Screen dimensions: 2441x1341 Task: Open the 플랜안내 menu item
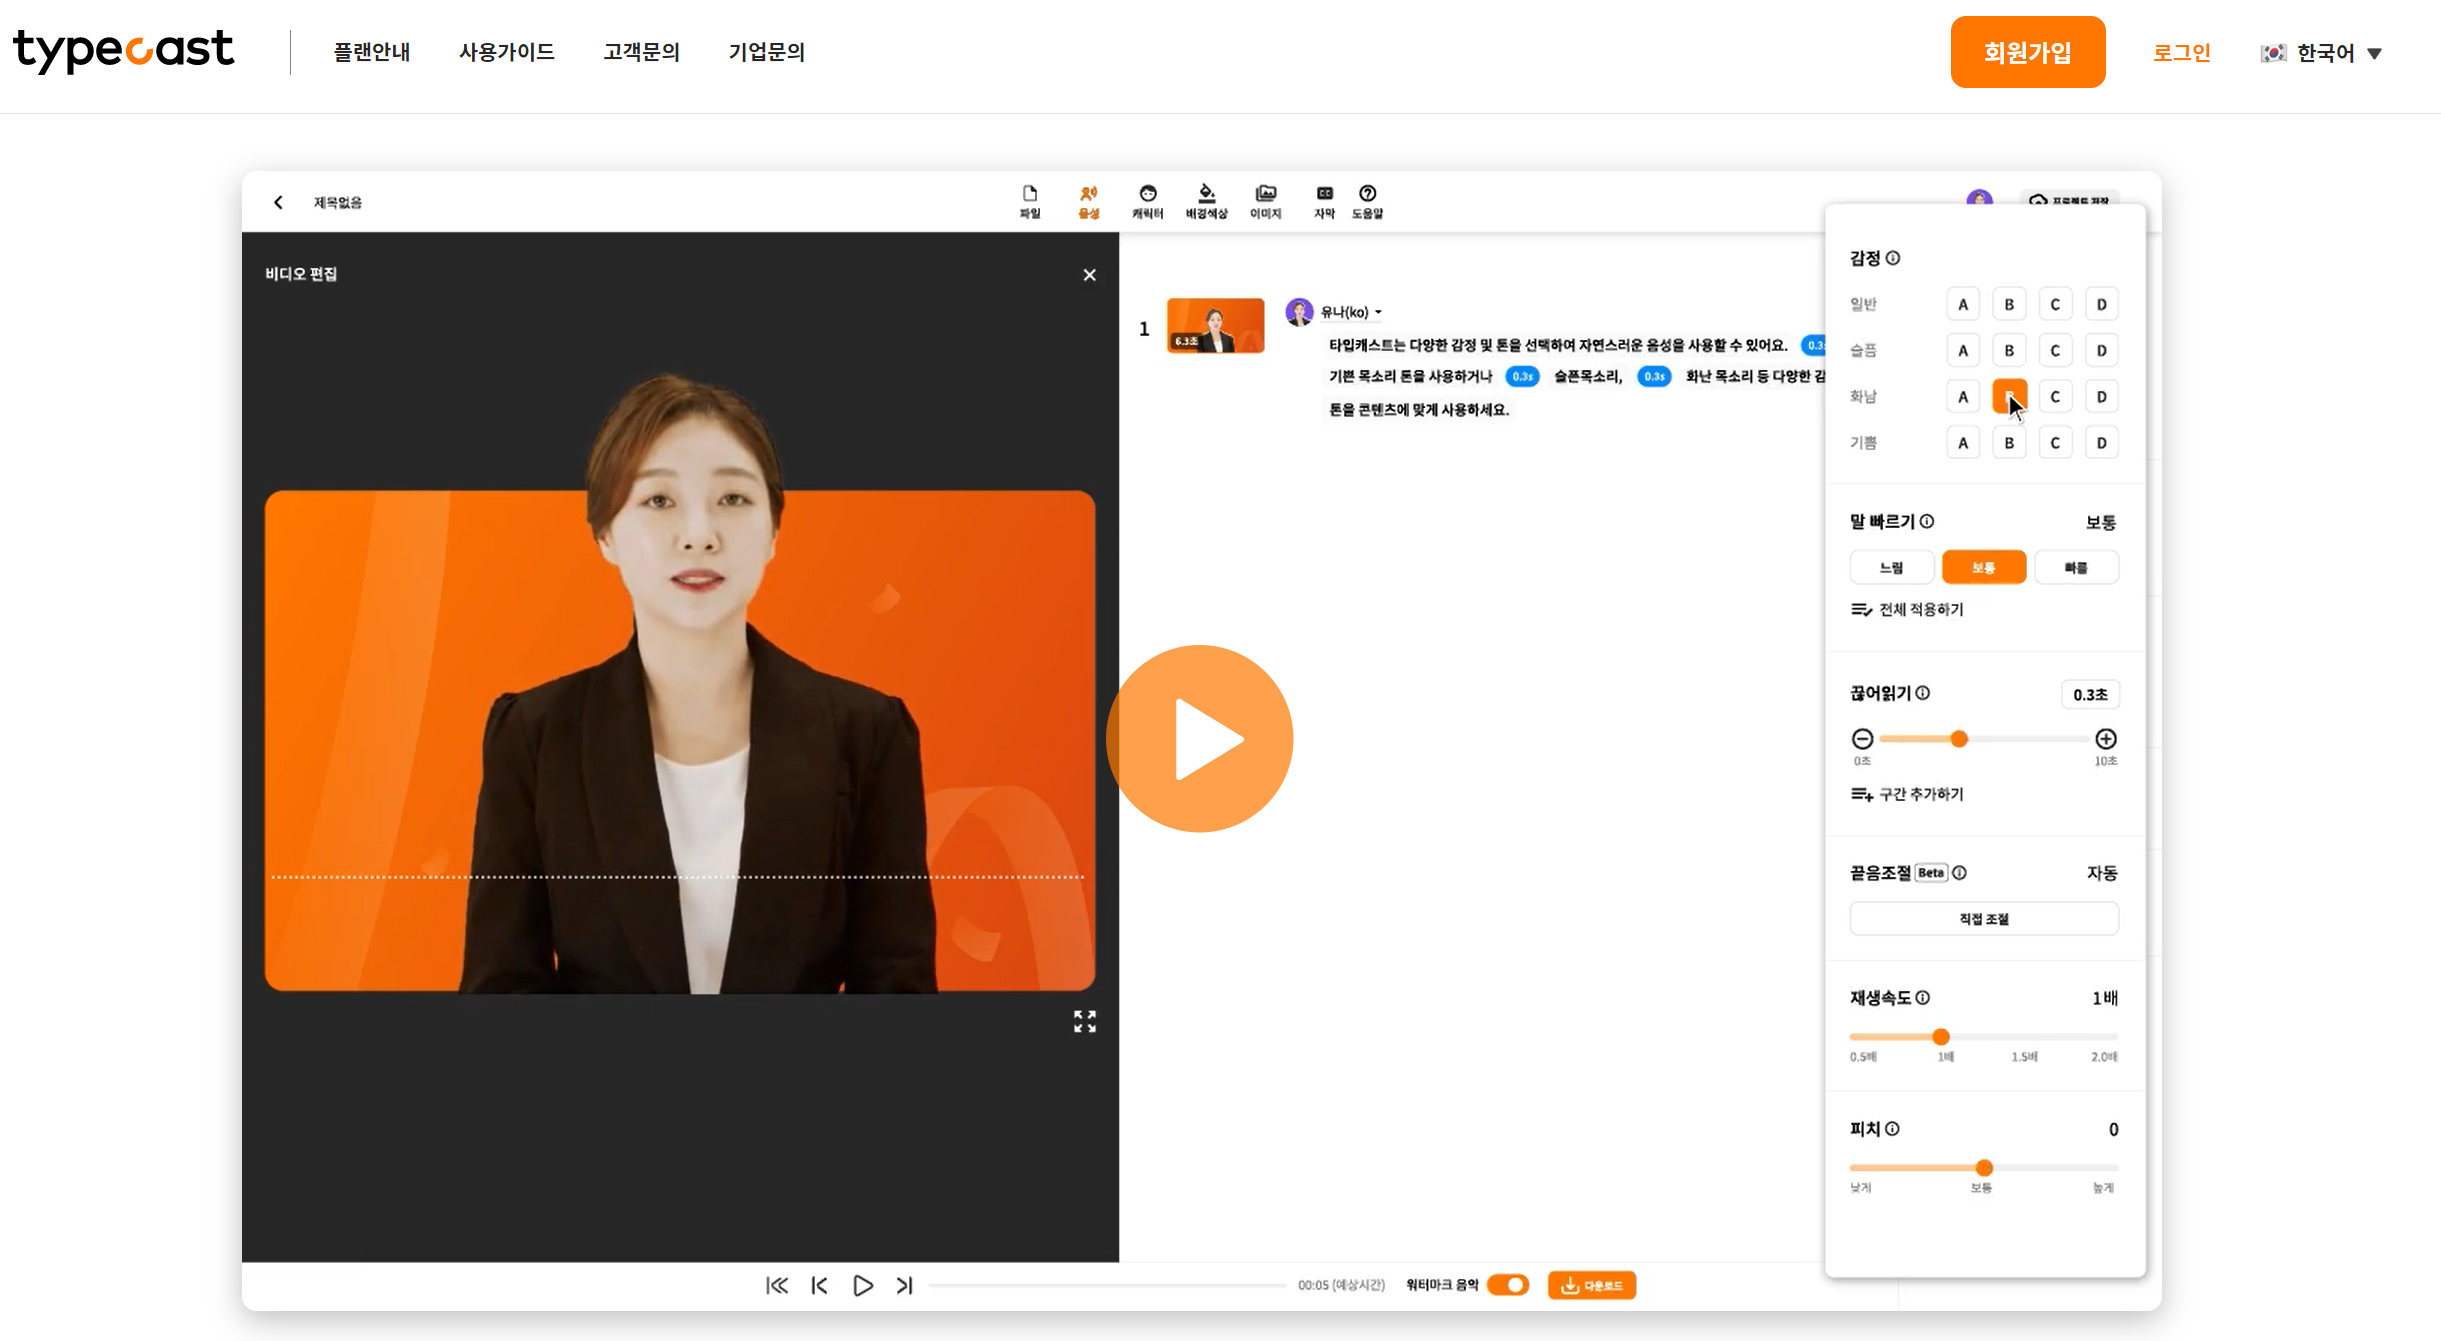coord(371,52)
